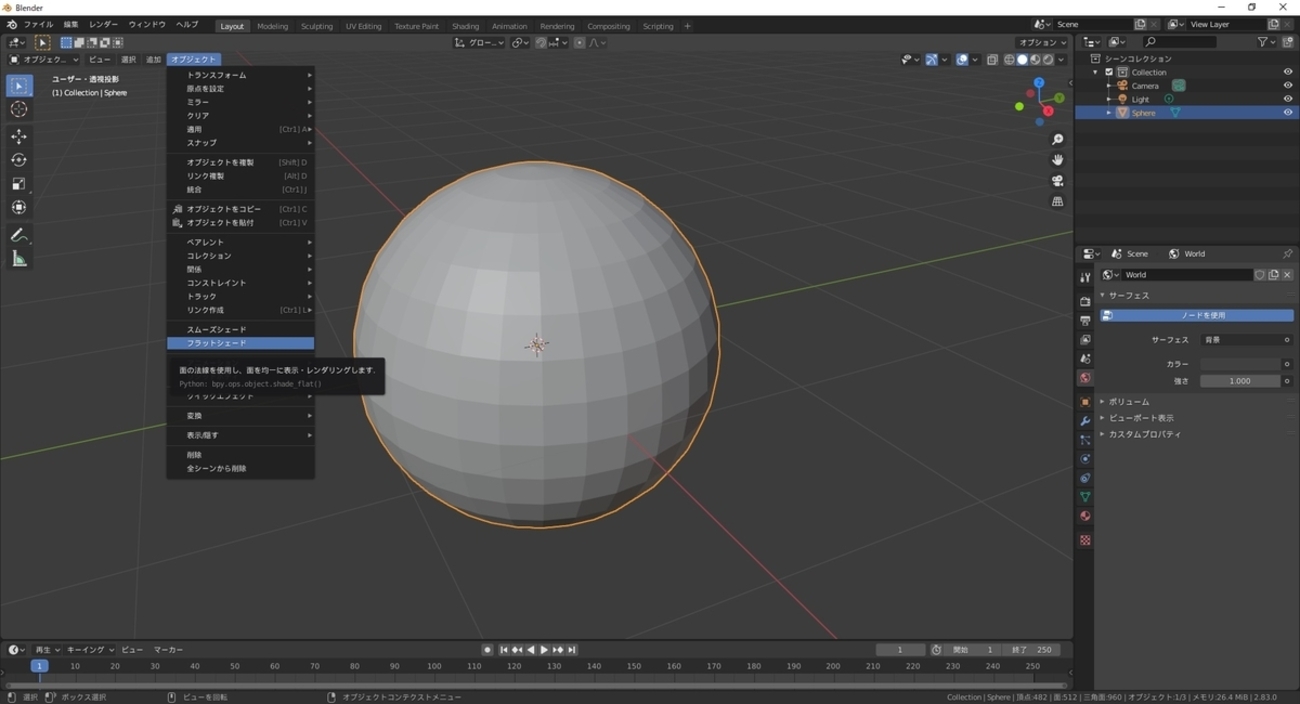Switch to camera view with camera icon
The height and width of the screenshot is (704, 1300).
pyautogui.click(x=1057, y=181)
